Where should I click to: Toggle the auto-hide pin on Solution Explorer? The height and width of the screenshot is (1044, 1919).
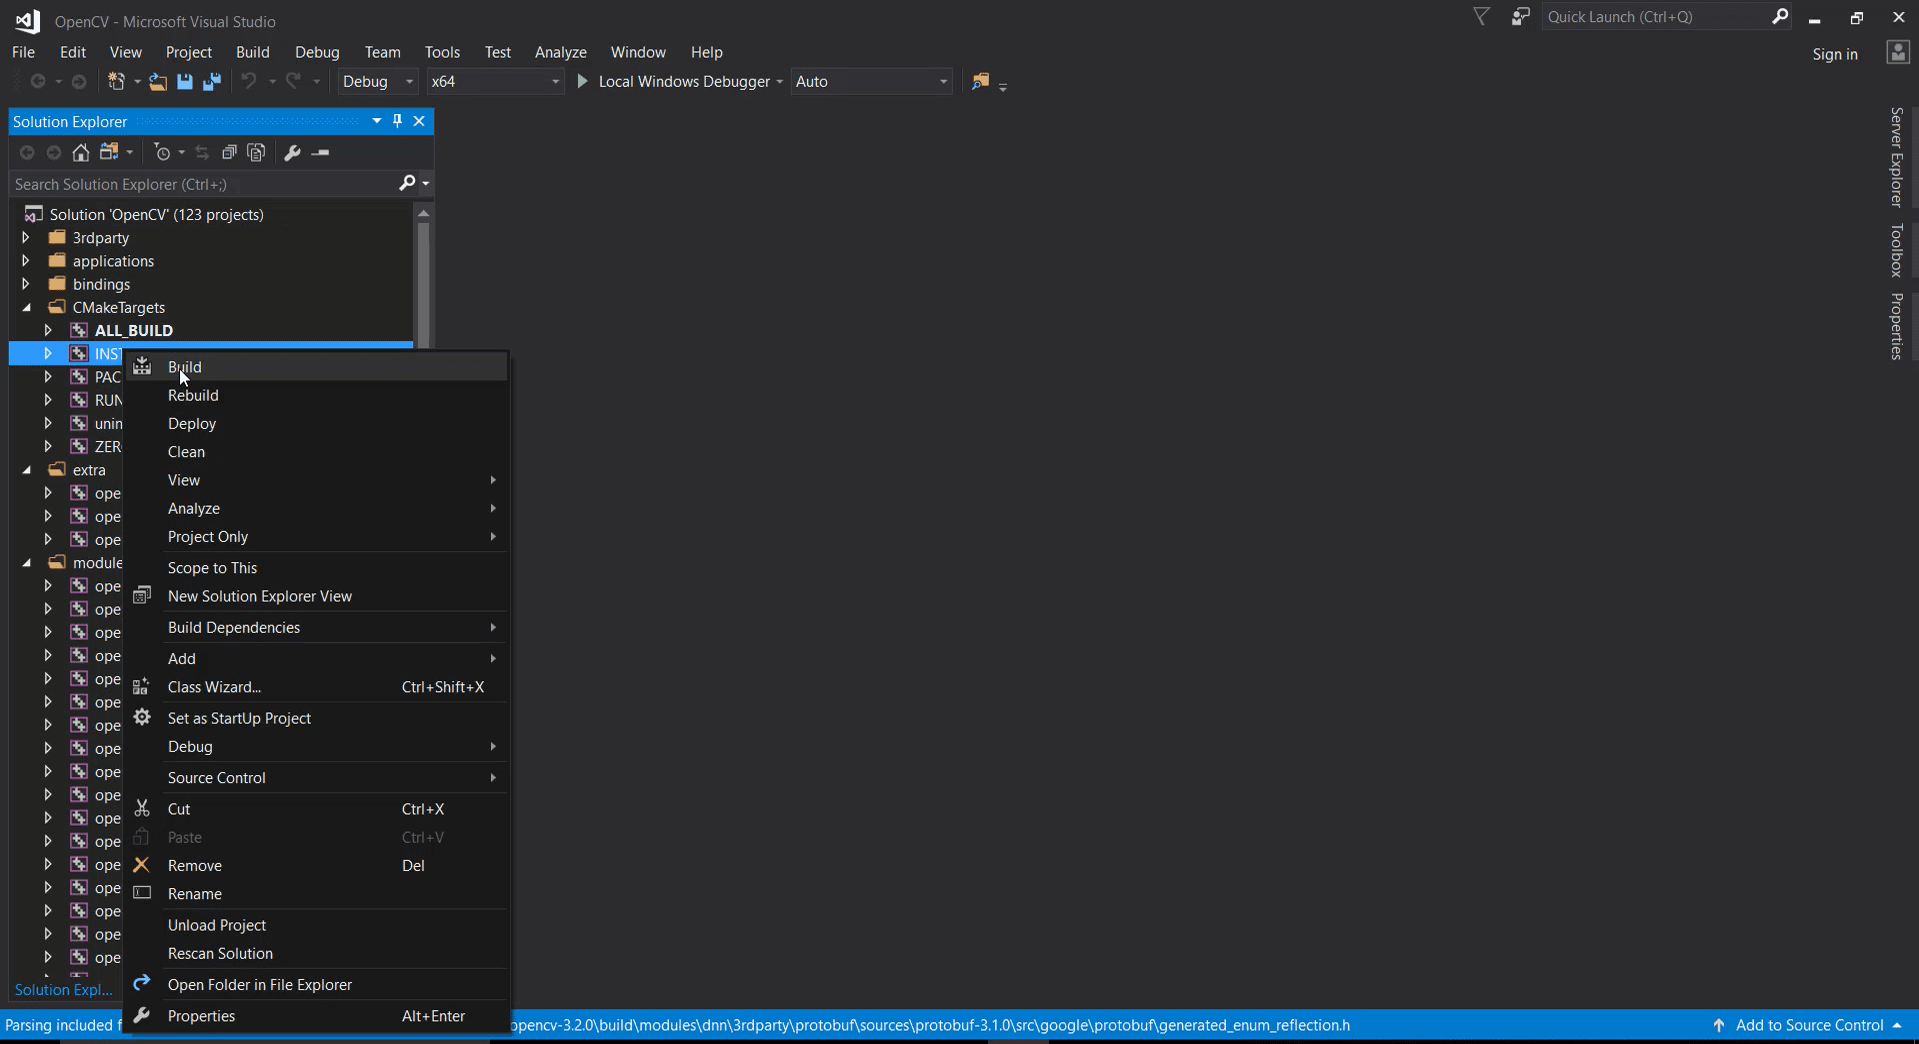(x=397, y=121)
